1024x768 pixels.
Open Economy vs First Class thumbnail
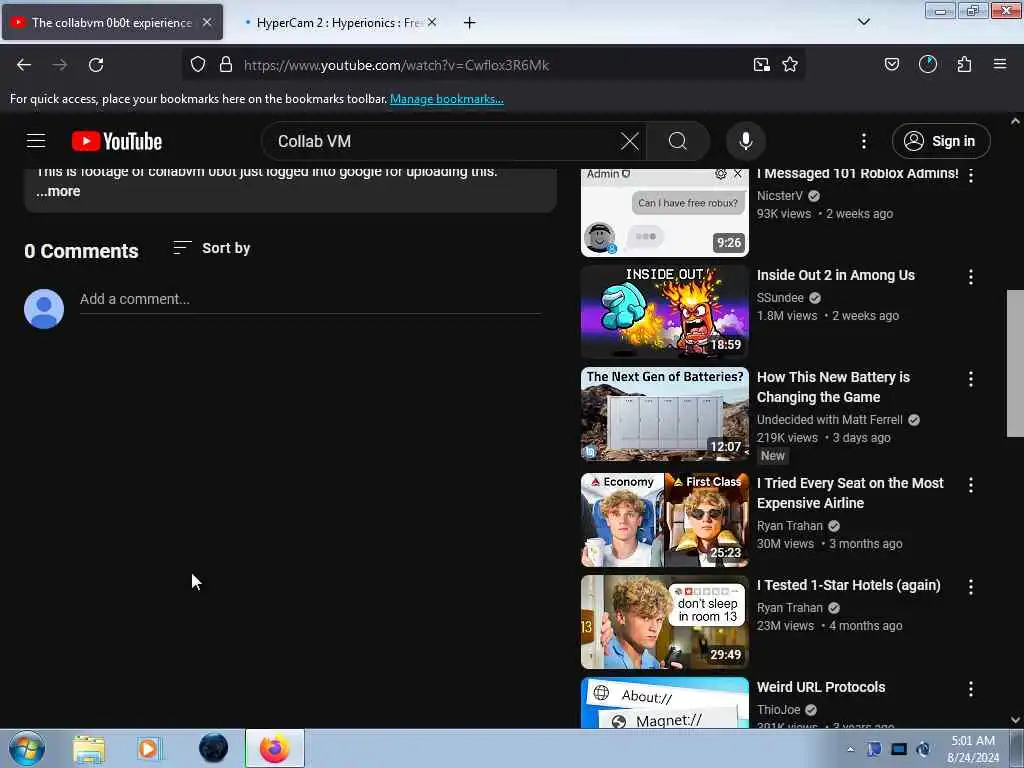[x=665, y=520]
